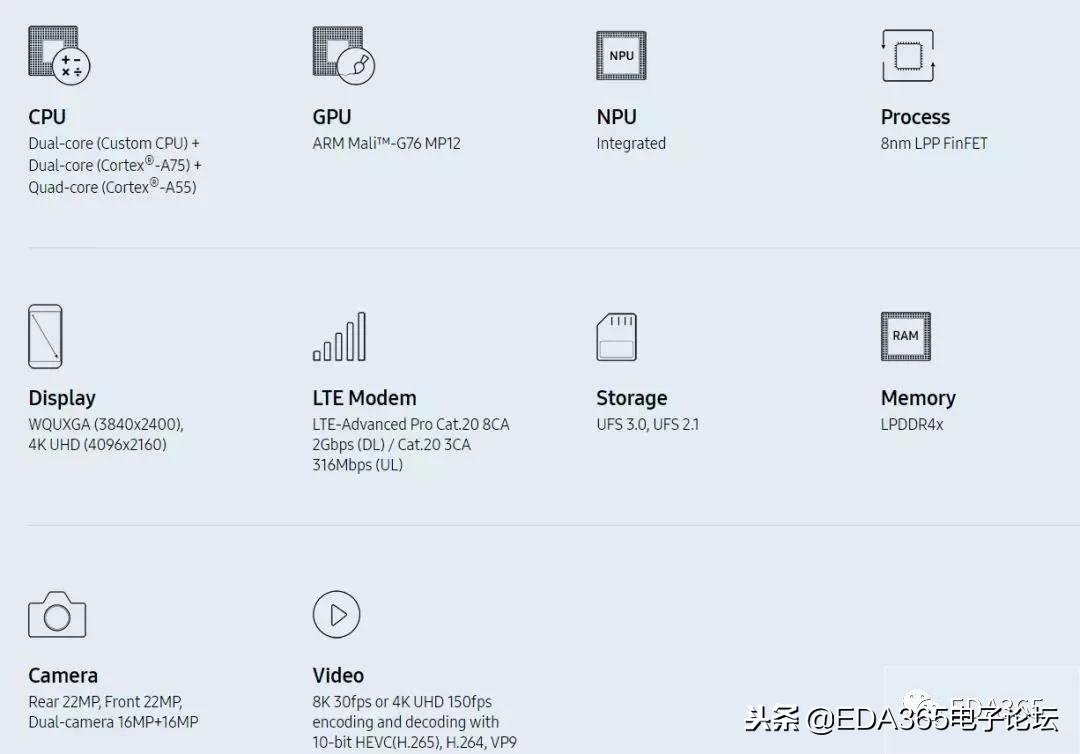Select the Camera icon
The height and width of the screenshot is (754, 1080).
pyautogui.click(x=57, y=615)
